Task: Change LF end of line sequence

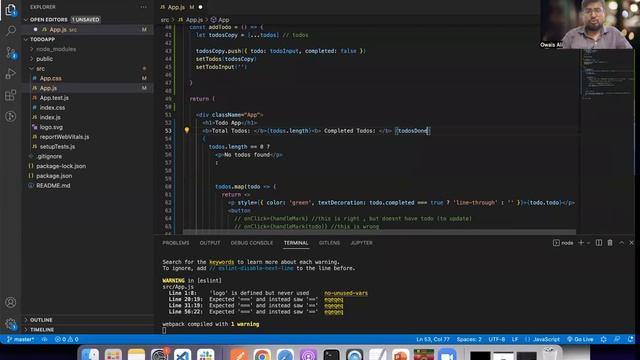Action: pyautogui.click(x=515, y=339)
